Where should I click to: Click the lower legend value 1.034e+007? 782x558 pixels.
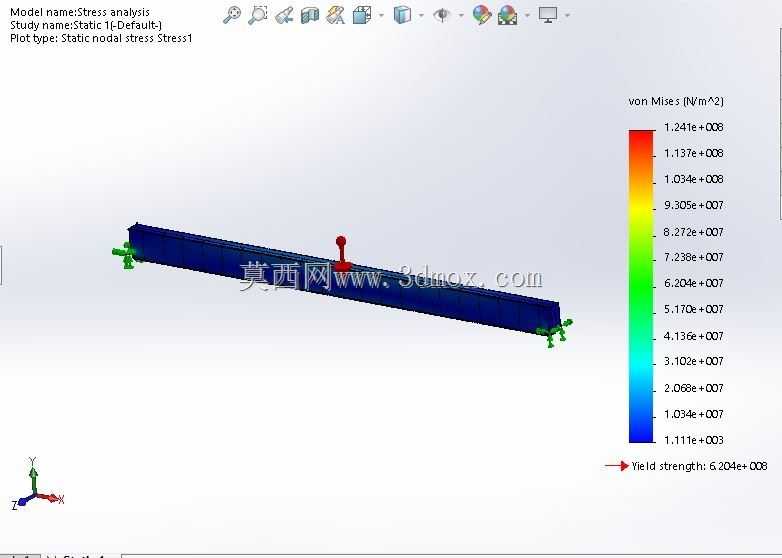coord(693,414)
